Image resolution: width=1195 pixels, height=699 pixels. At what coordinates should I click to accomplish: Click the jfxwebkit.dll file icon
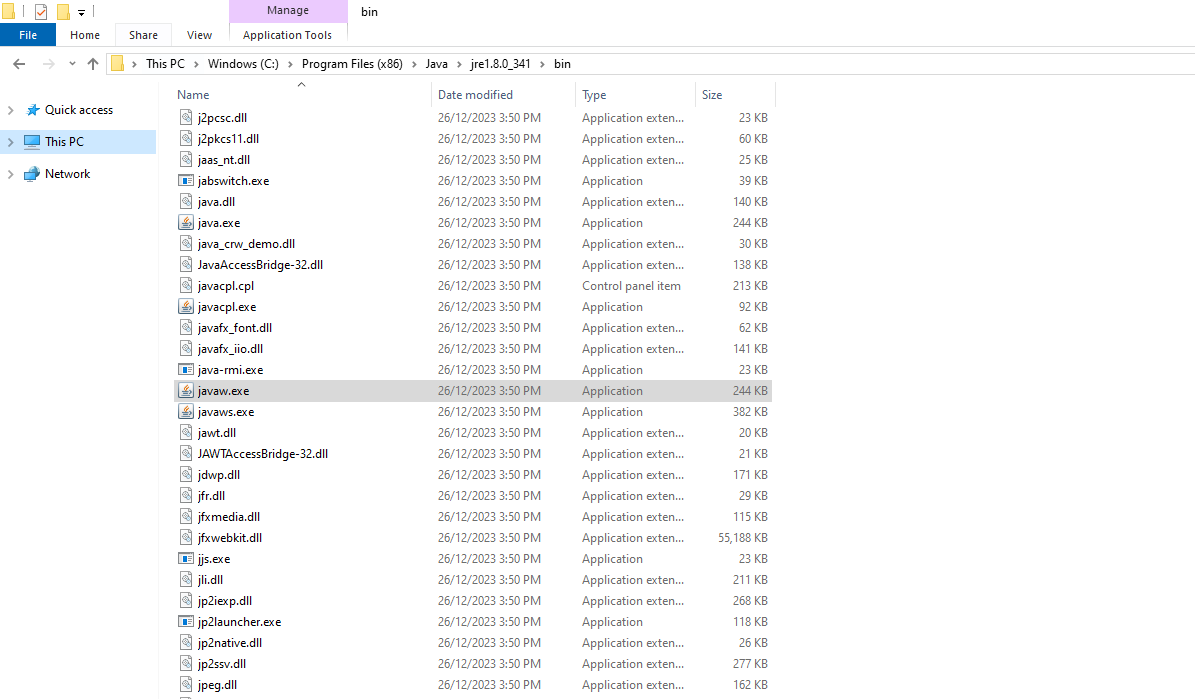pos(185,537)
